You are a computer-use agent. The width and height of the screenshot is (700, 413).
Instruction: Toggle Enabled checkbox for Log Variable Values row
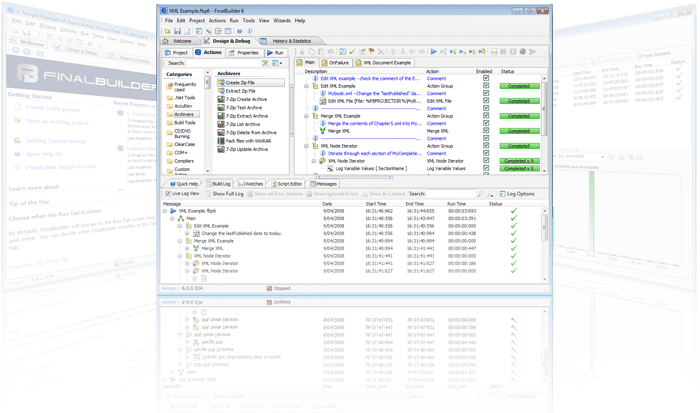pyautogui.click(x=486, y=168)
